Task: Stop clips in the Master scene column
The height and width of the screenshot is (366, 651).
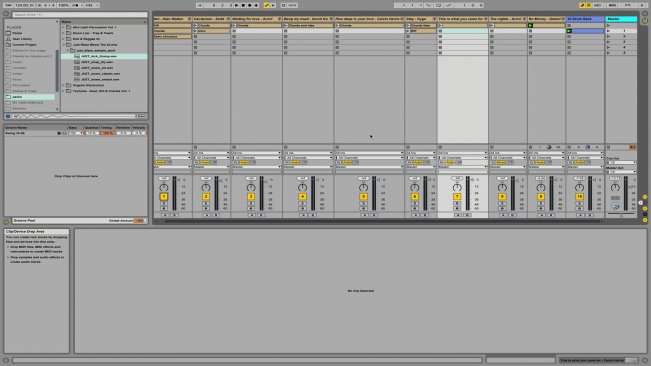Action: 609,147
